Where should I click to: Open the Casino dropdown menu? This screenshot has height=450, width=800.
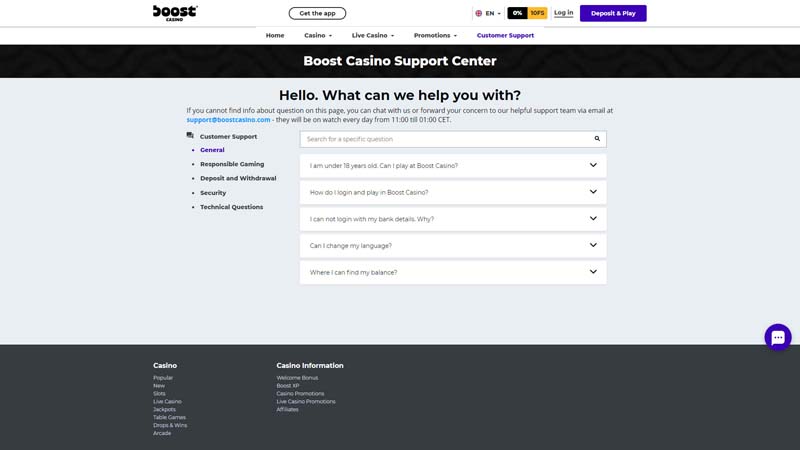(319, 35)
